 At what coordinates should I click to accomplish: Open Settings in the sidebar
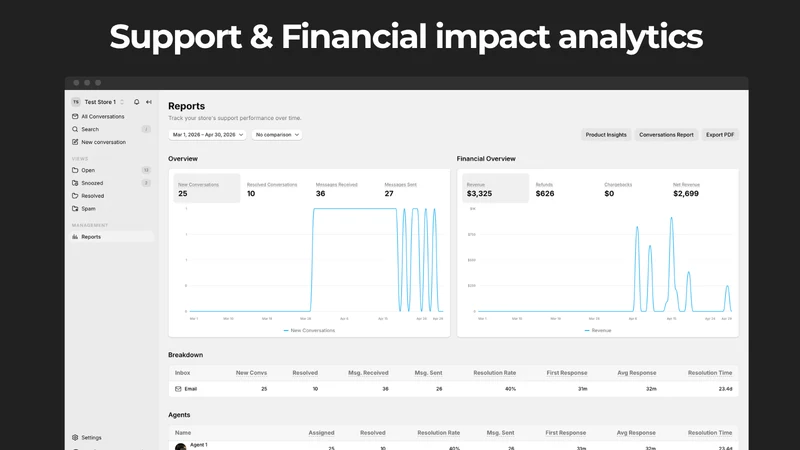(x=111, y=437)
